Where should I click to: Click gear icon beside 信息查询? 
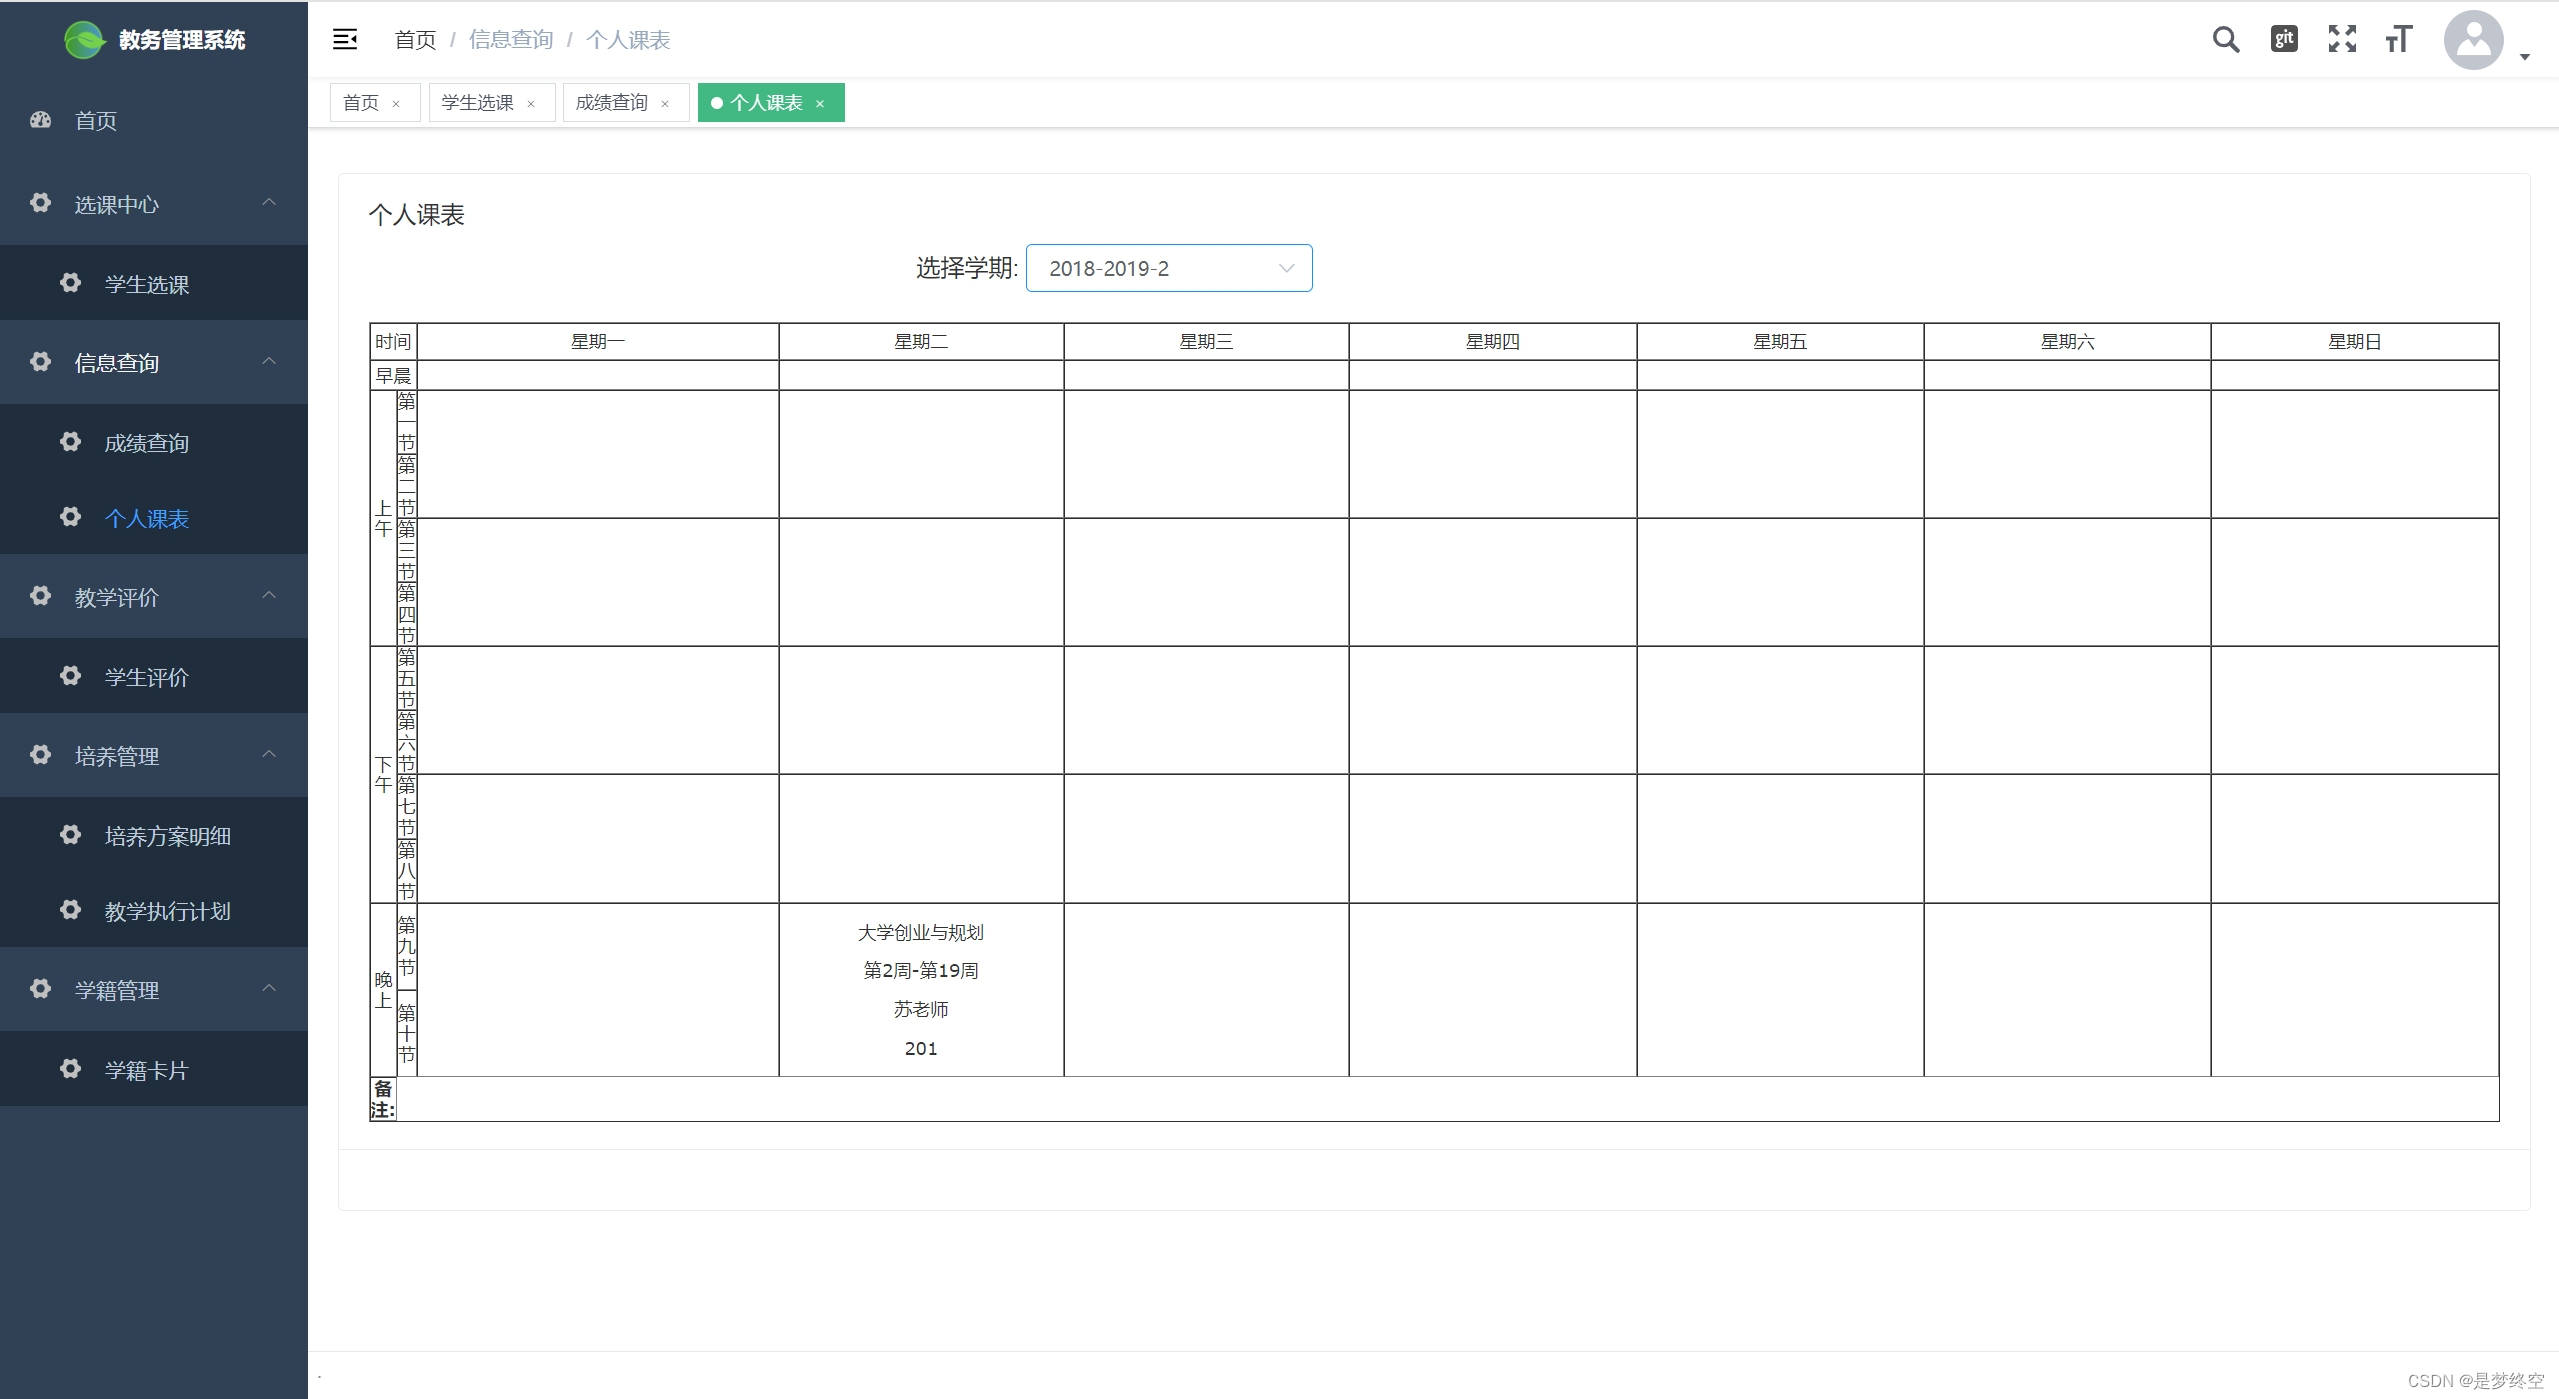tap(40, 362)
